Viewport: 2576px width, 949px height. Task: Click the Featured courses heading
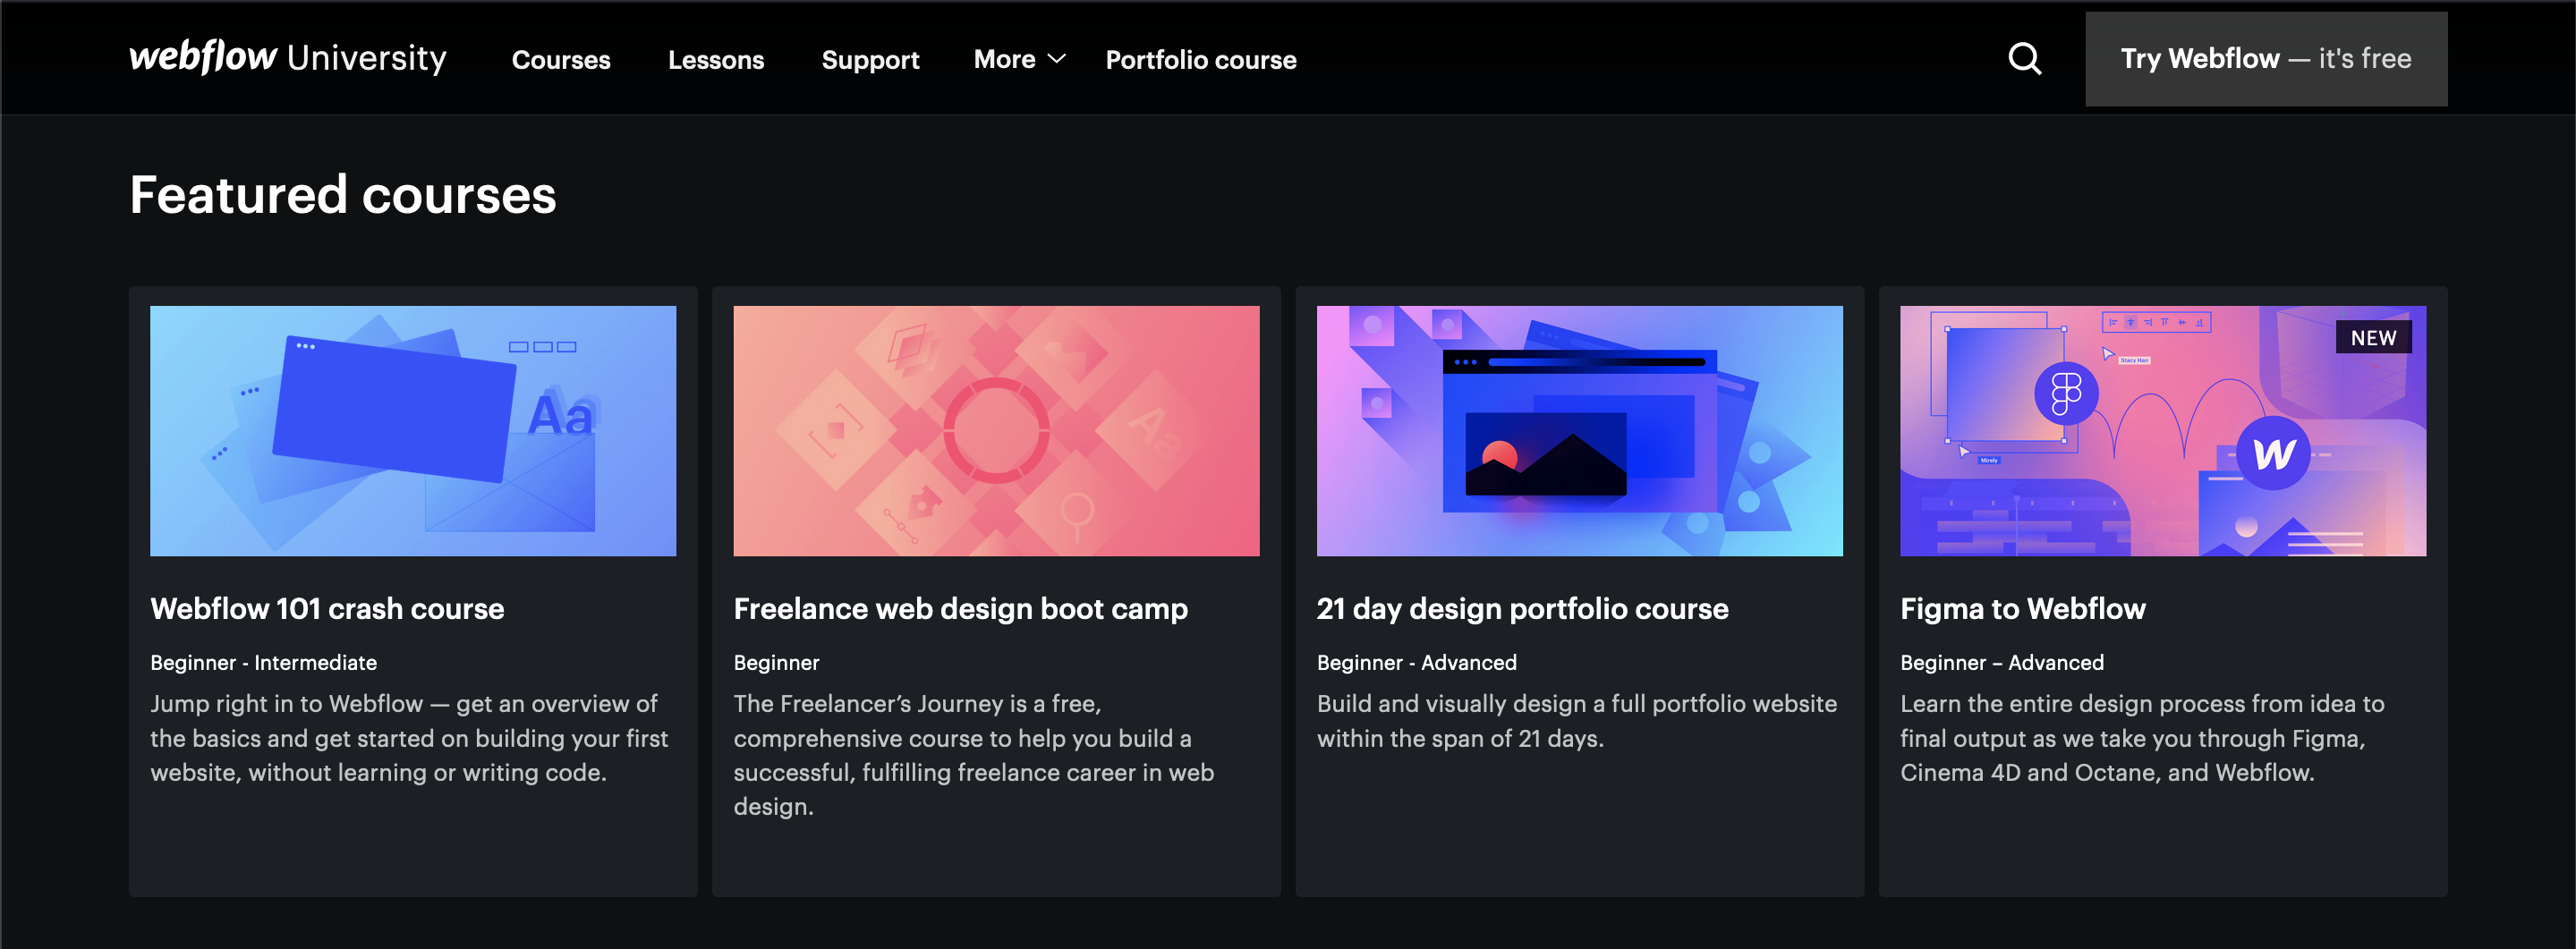tap(342, 195)
